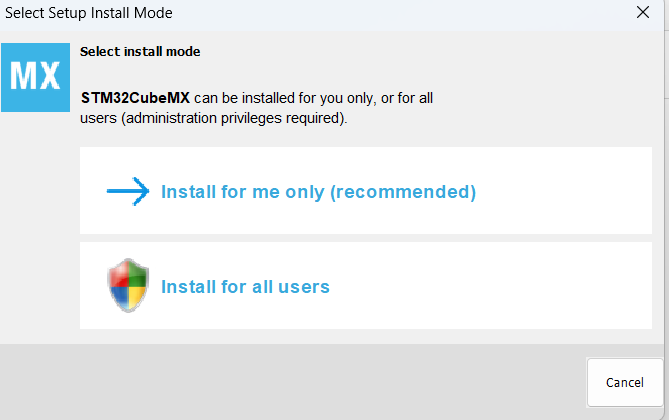Click the blue arrow icon

tap(128, 192)
